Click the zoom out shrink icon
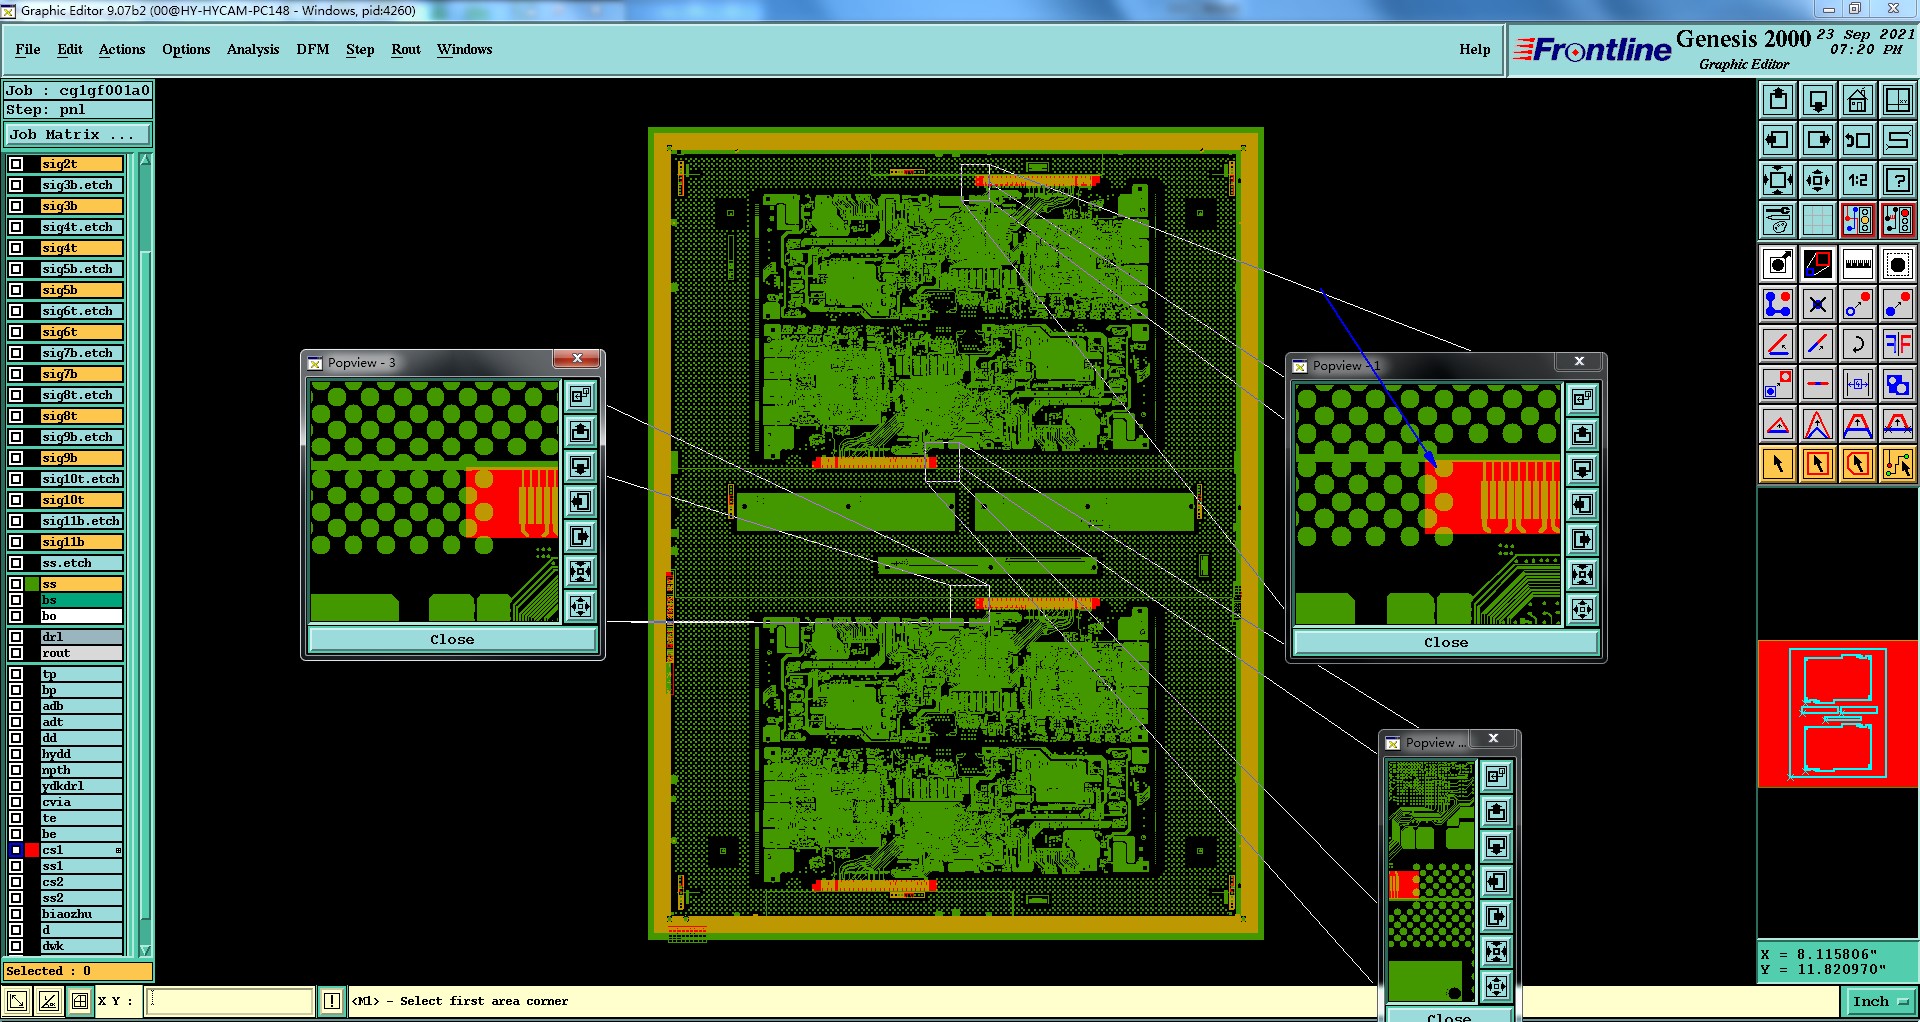The height and width of the screenshot is (1022, 1920). 1818,180
